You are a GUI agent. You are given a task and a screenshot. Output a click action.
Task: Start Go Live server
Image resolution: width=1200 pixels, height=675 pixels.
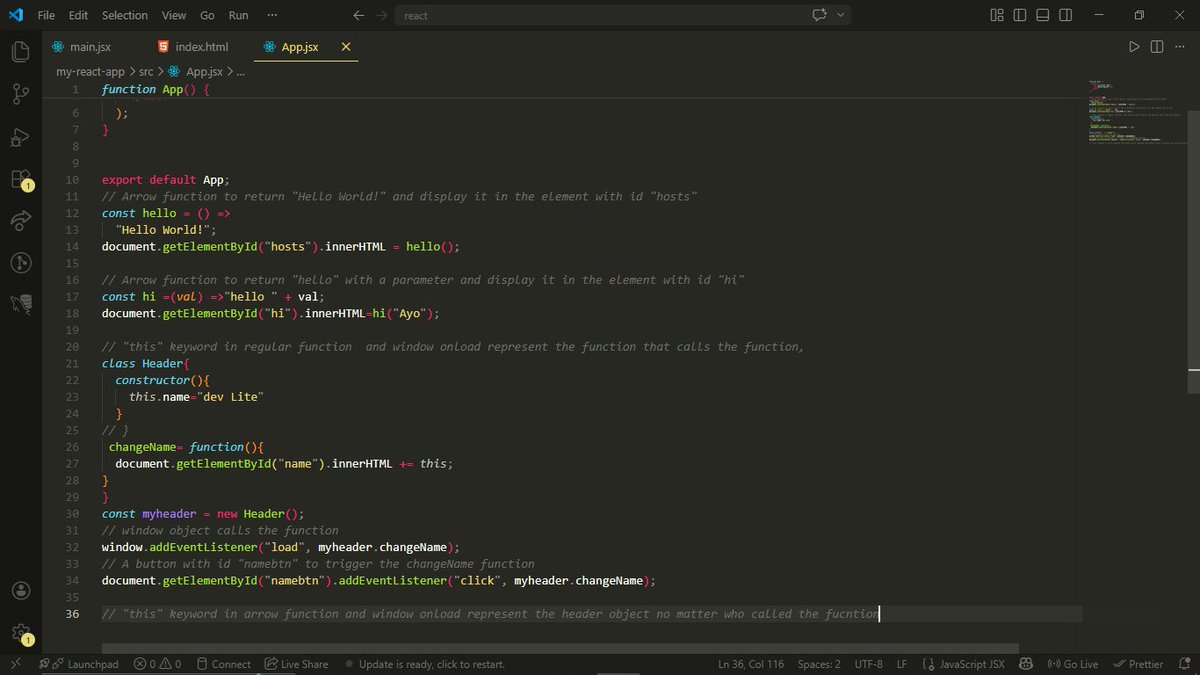pos(1072,664)
